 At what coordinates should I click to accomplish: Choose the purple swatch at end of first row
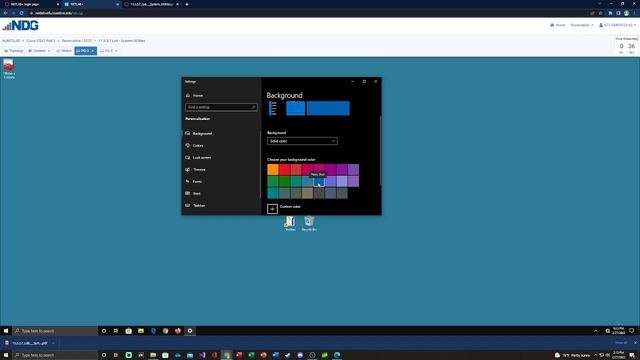coord(353,169)
